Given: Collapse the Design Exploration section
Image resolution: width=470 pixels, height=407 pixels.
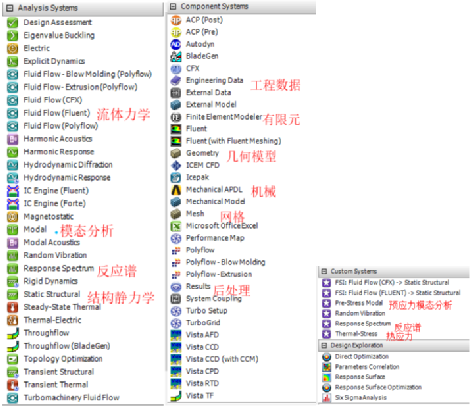Looking at the screenshot, I should (324, 345).
